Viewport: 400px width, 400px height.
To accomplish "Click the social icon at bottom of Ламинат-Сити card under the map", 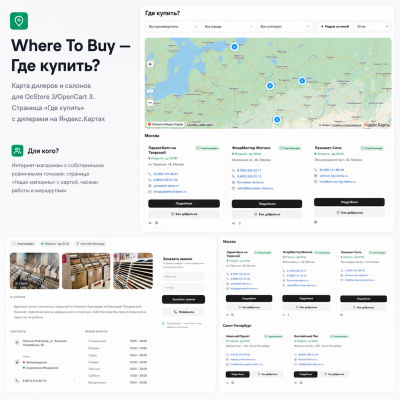I will pos(316,222).
